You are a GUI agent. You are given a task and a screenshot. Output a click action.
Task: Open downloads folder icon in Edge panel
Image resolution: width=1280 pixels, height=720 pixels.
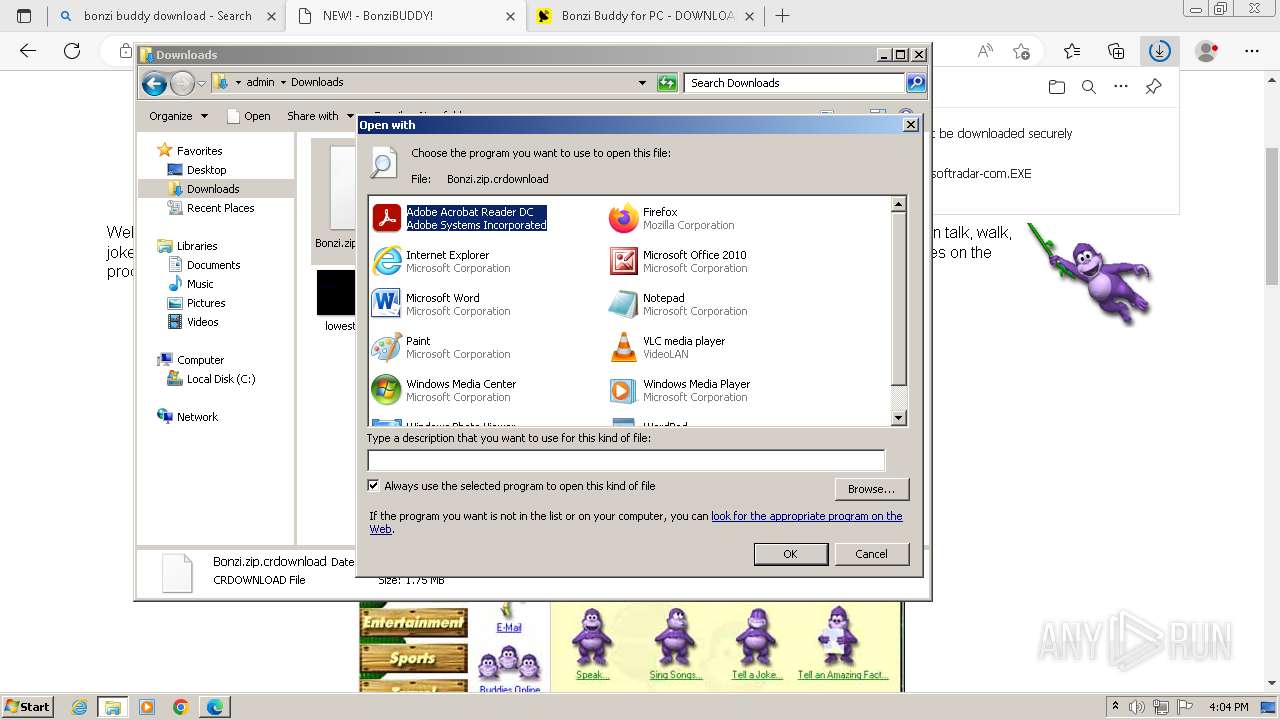(x=1057, y=87)
